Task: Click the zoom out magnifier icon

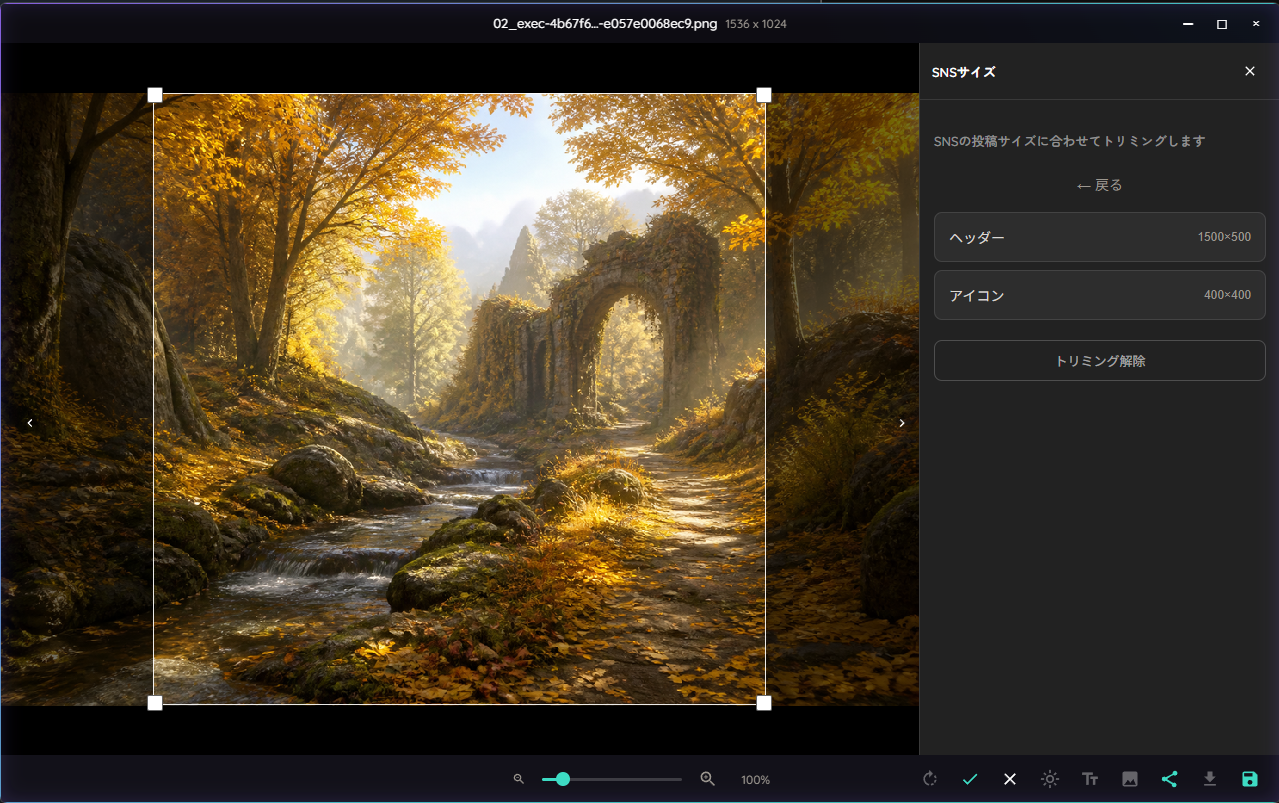Action: 518,779
